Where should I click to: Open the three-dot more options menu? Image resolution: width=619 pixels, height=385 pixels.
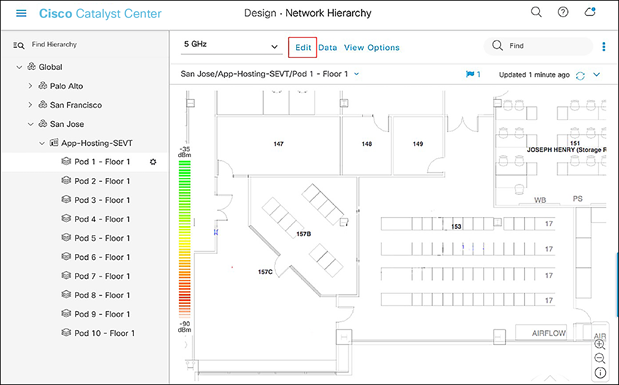pyautogui.click(x=604, y=47)
